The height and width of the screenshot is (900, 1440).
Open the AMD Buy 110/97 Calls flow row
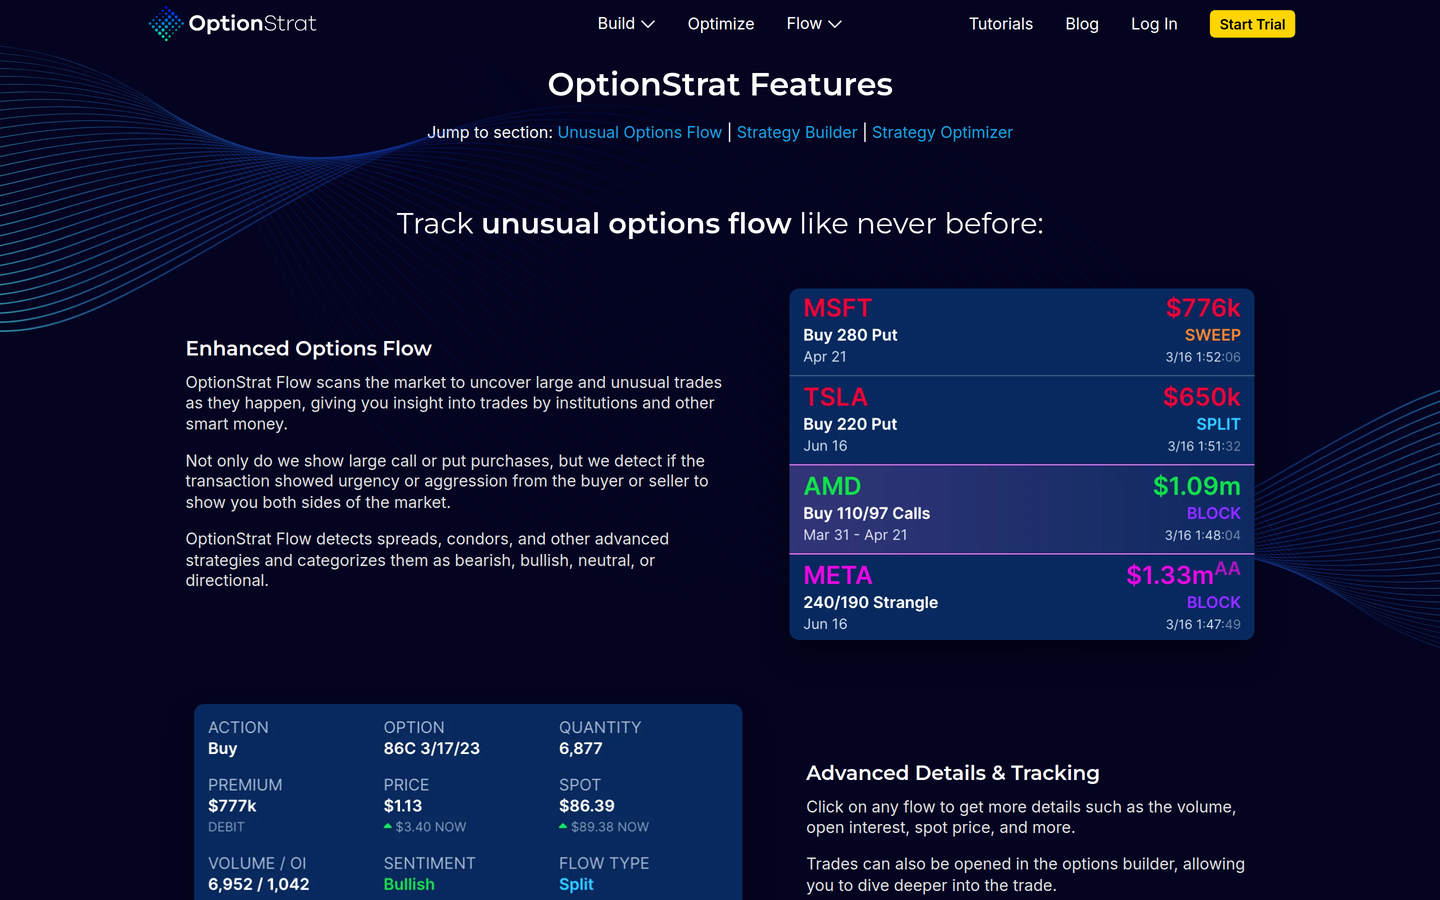(x=1022, y=509)
